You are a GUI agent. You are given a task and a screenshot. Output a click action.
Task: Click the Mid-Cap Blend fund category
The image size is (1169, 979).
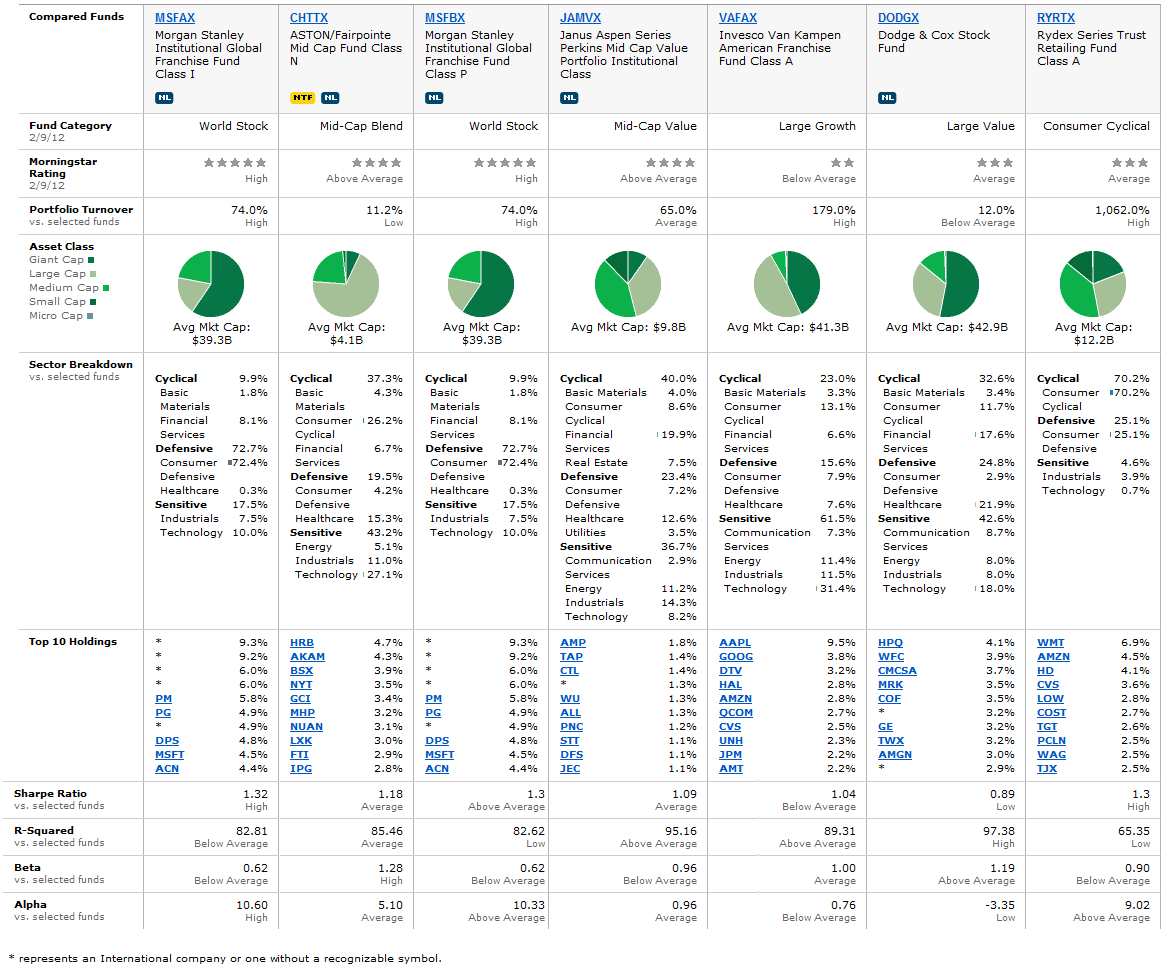click(361, 126)
